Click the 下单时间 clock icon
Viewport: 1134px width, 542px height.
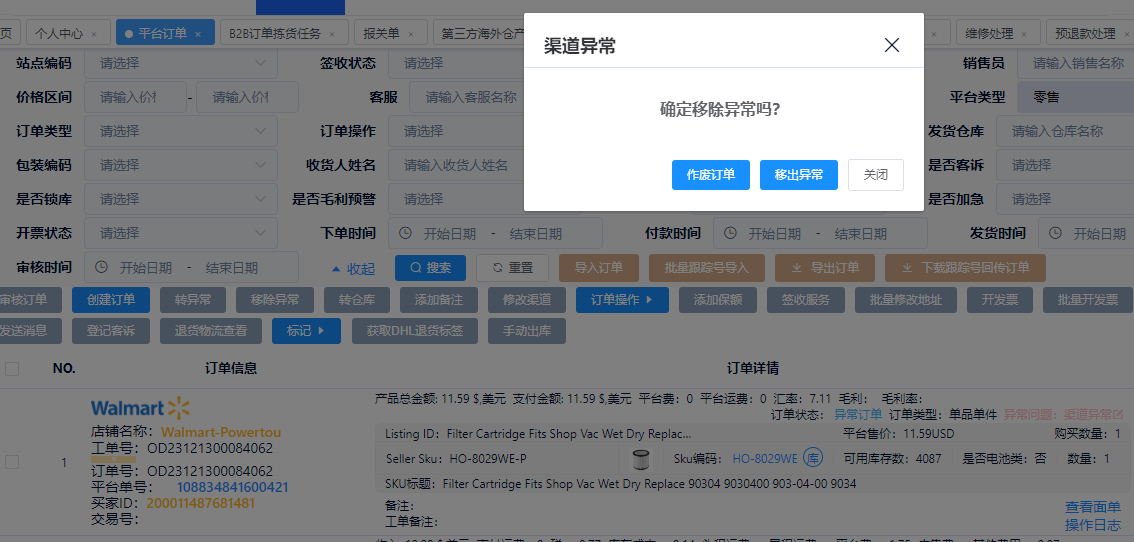click(406, 233)
